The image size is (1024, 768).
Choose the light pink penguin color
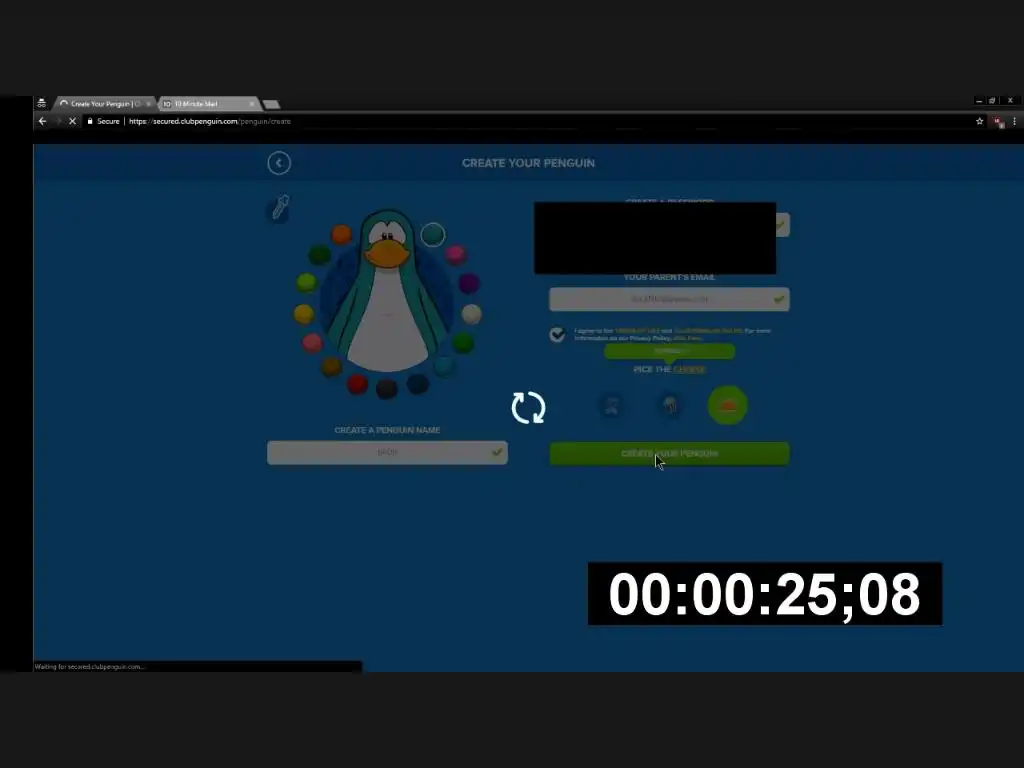pos(312,342)
